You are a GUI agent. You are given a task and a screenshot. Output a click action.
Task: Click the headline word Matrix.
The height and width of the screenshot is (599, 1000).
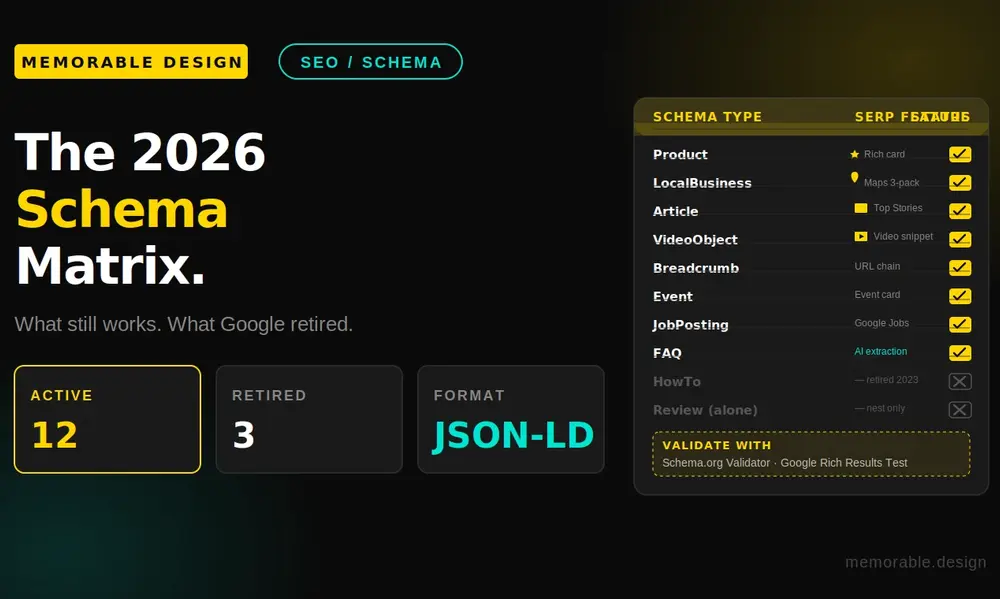tap(110, 265)
